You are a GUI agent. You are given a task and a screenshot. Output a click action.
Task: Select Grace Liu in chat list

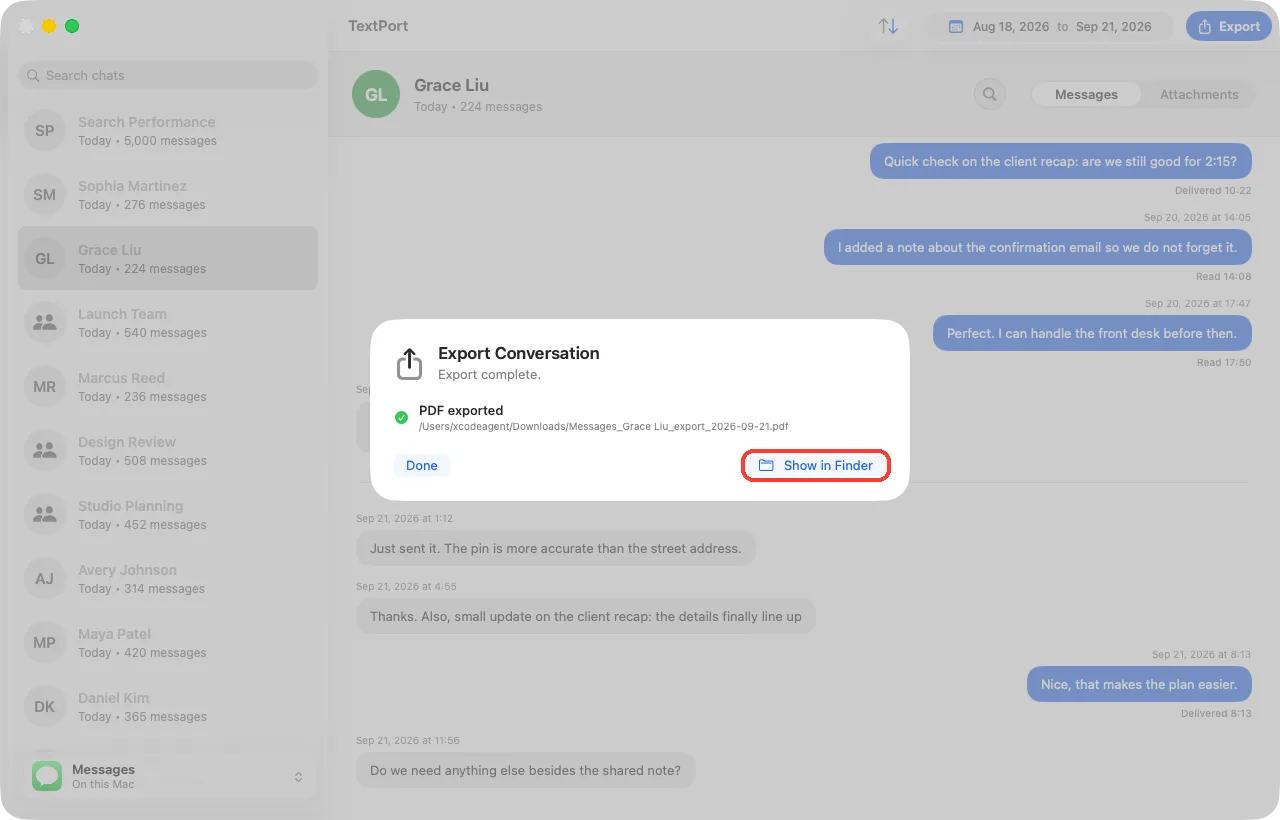coord(168,258)
